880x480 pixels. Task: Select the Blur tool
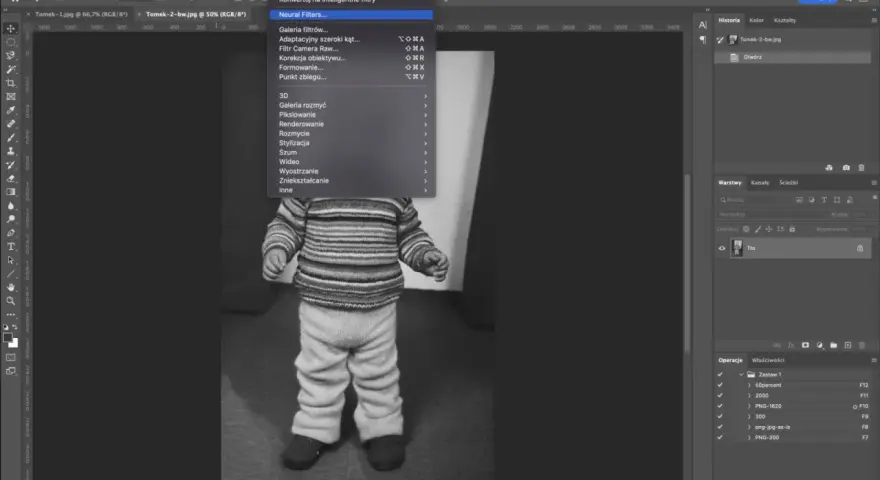[11, 205]
